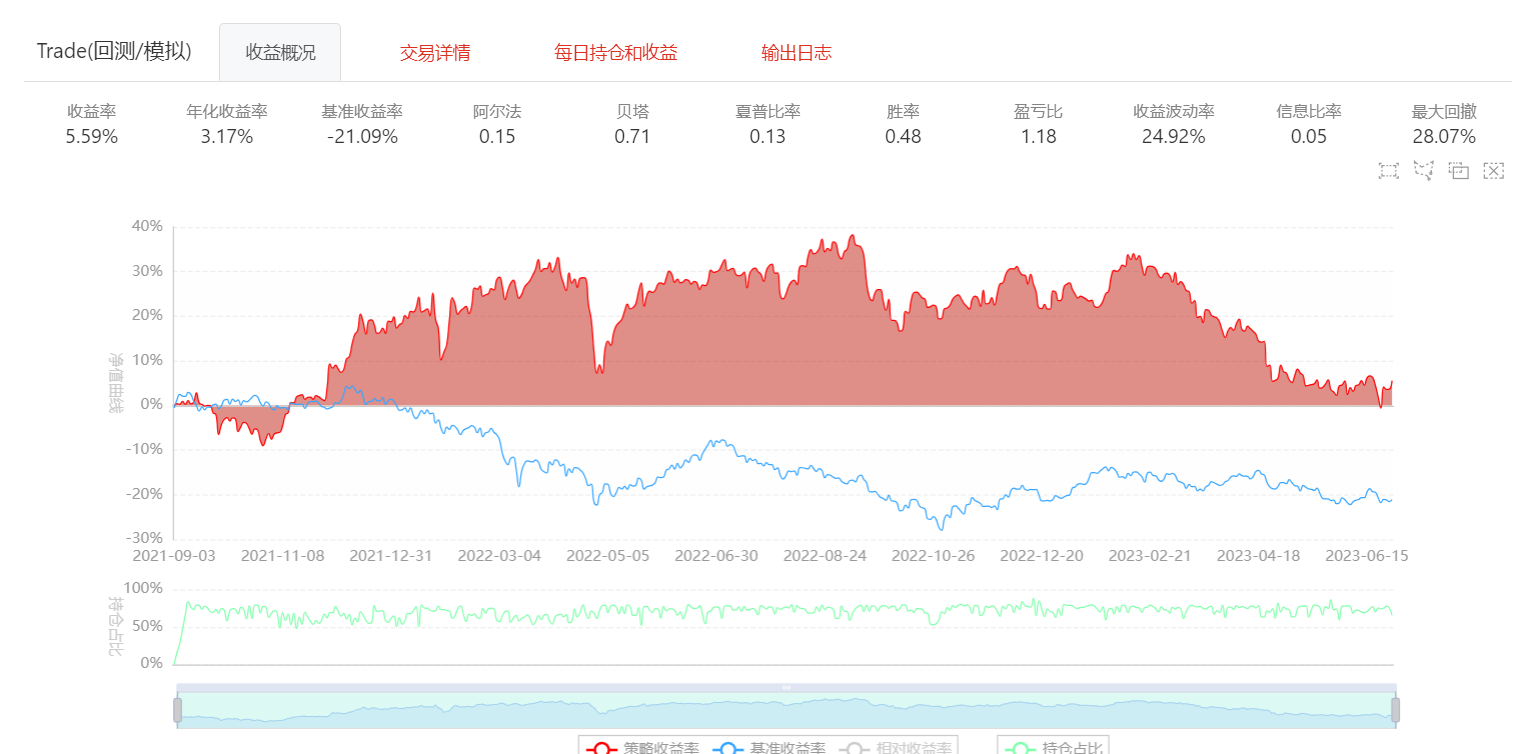Screen dimensions: 1524x754
Task: Toggle the keep-selection brush mode icon
Action: tap(1458, 171)
